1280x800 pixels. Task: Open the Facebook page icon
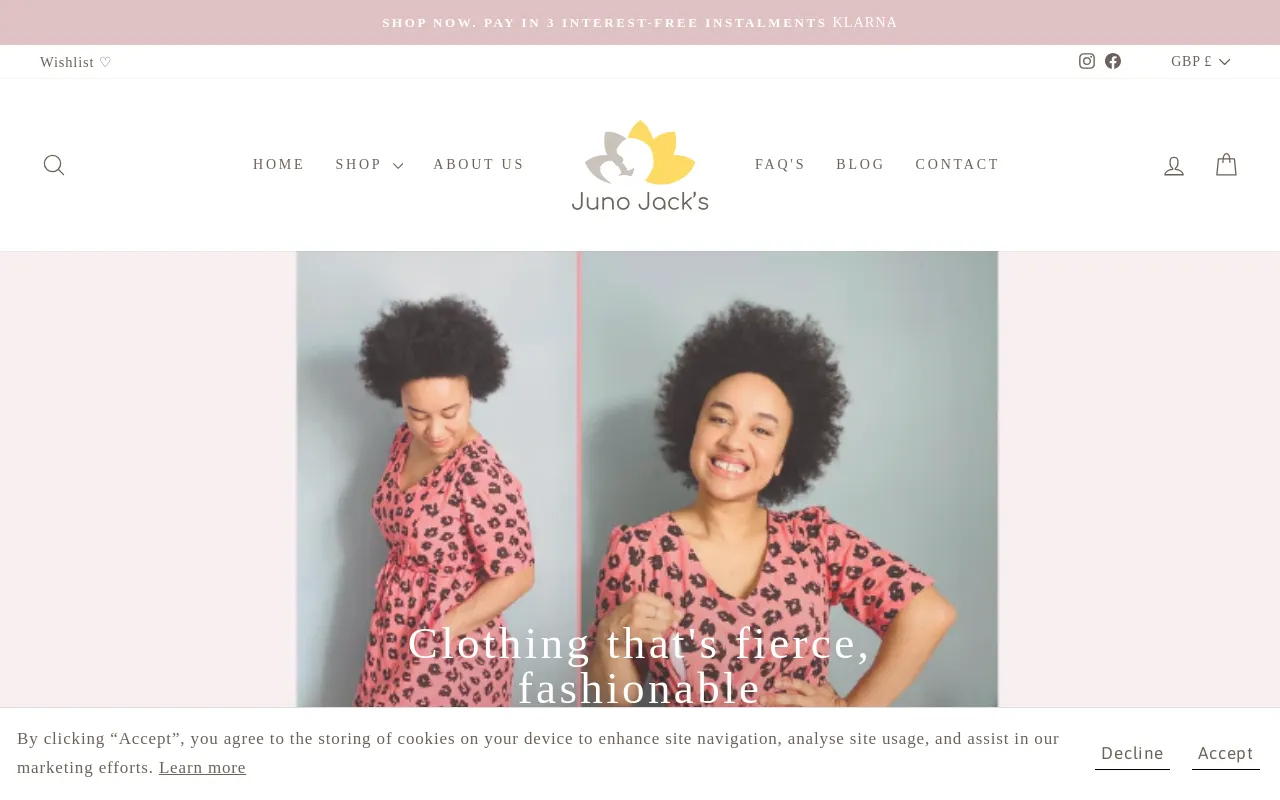[x=1113, y=61]
